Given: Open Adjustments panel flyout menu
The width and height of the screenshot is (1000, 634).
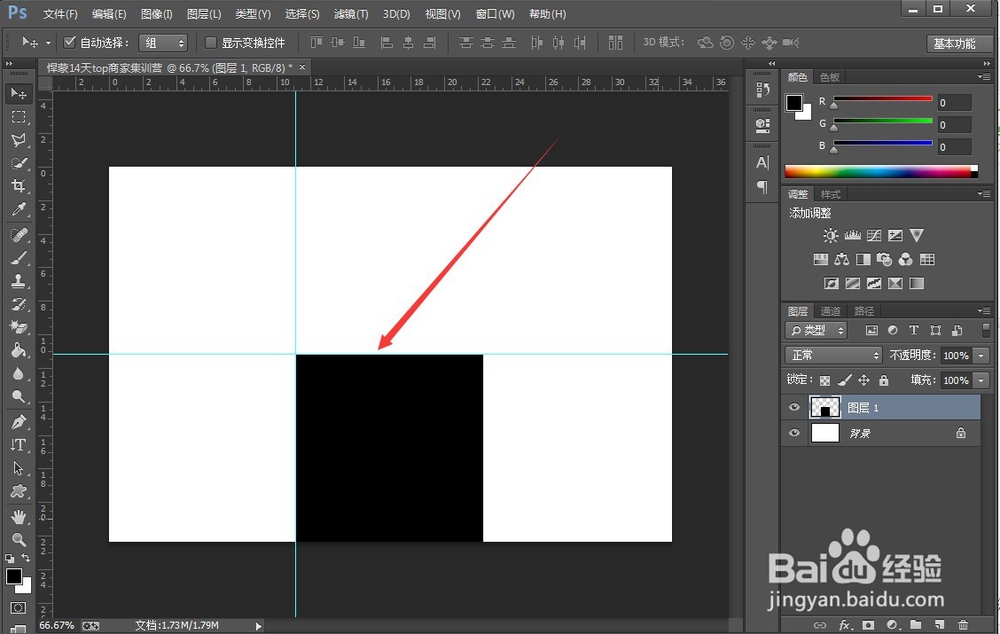Looking at the screenshot, I should (983, 194).
